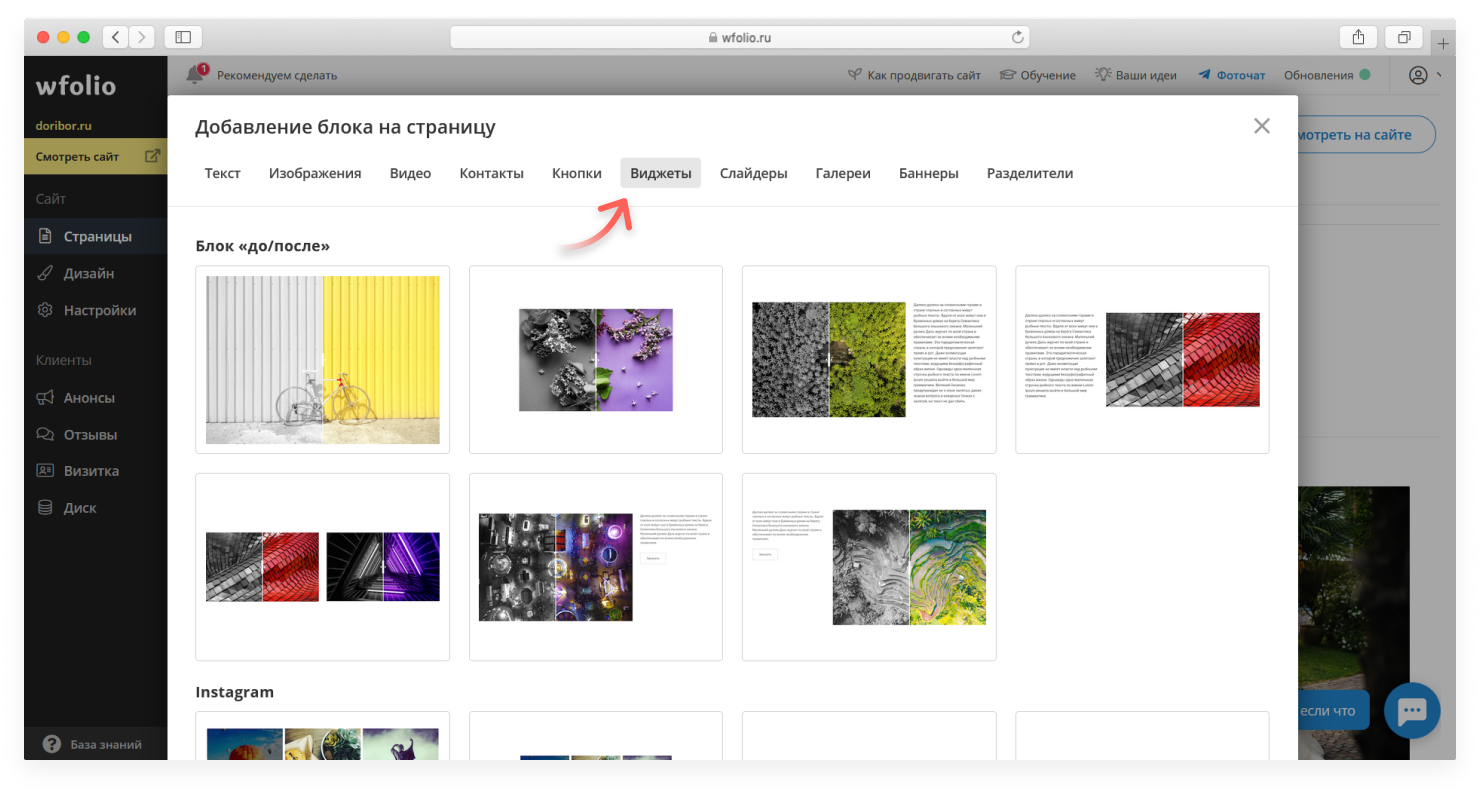The width and height of the screenshot is (1480, 798).
Task: Switch to the Изображения tab
Action: coord(315,173)
